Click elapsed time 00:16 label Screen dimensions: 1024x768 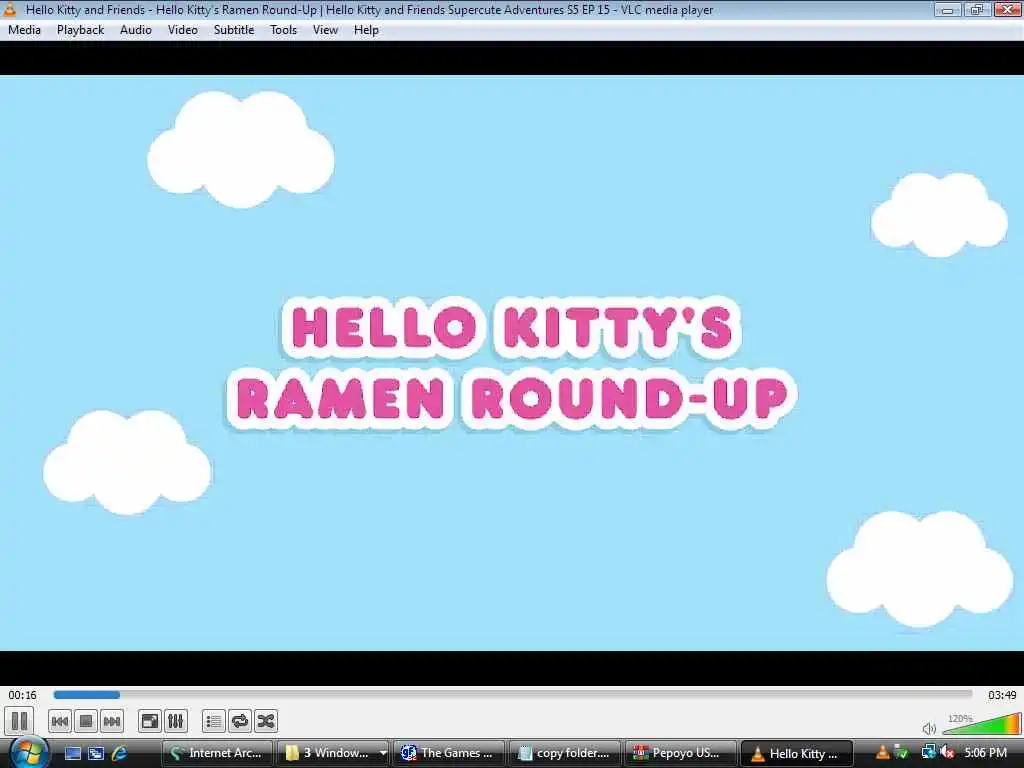coord(22,695)
